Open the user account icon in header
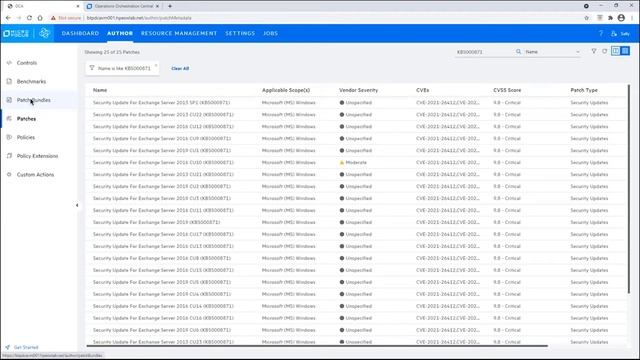The height and width of the screenshot is (360, 640). coord(614,33)
